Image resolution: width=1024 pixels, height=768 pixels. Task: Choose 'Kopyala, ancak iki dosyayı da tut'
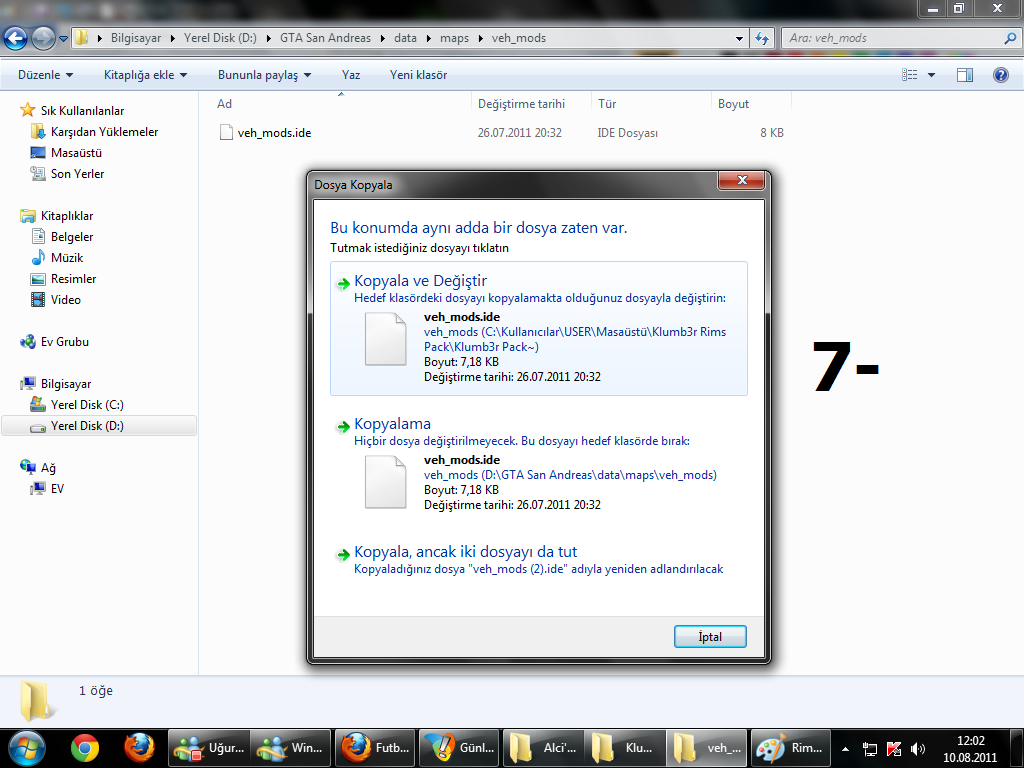539,560
